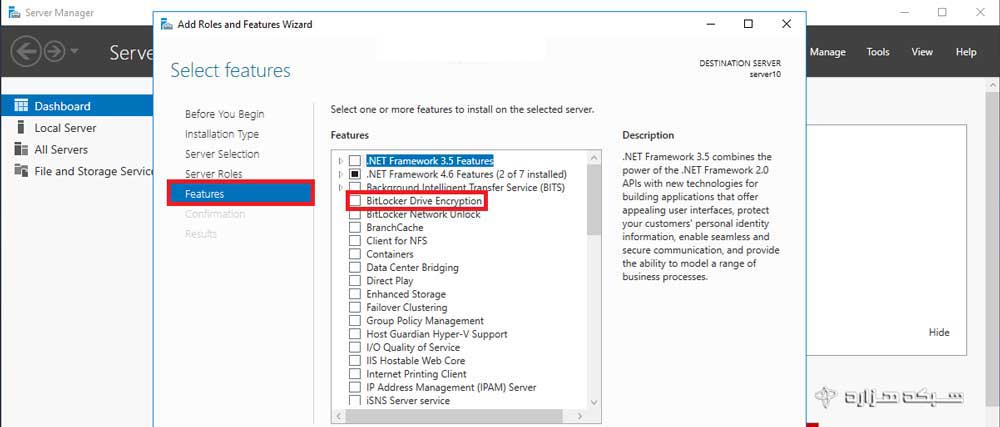Go to Server Roles step
Viewport: 1000px width, 427px height.
tap(214, 173)
